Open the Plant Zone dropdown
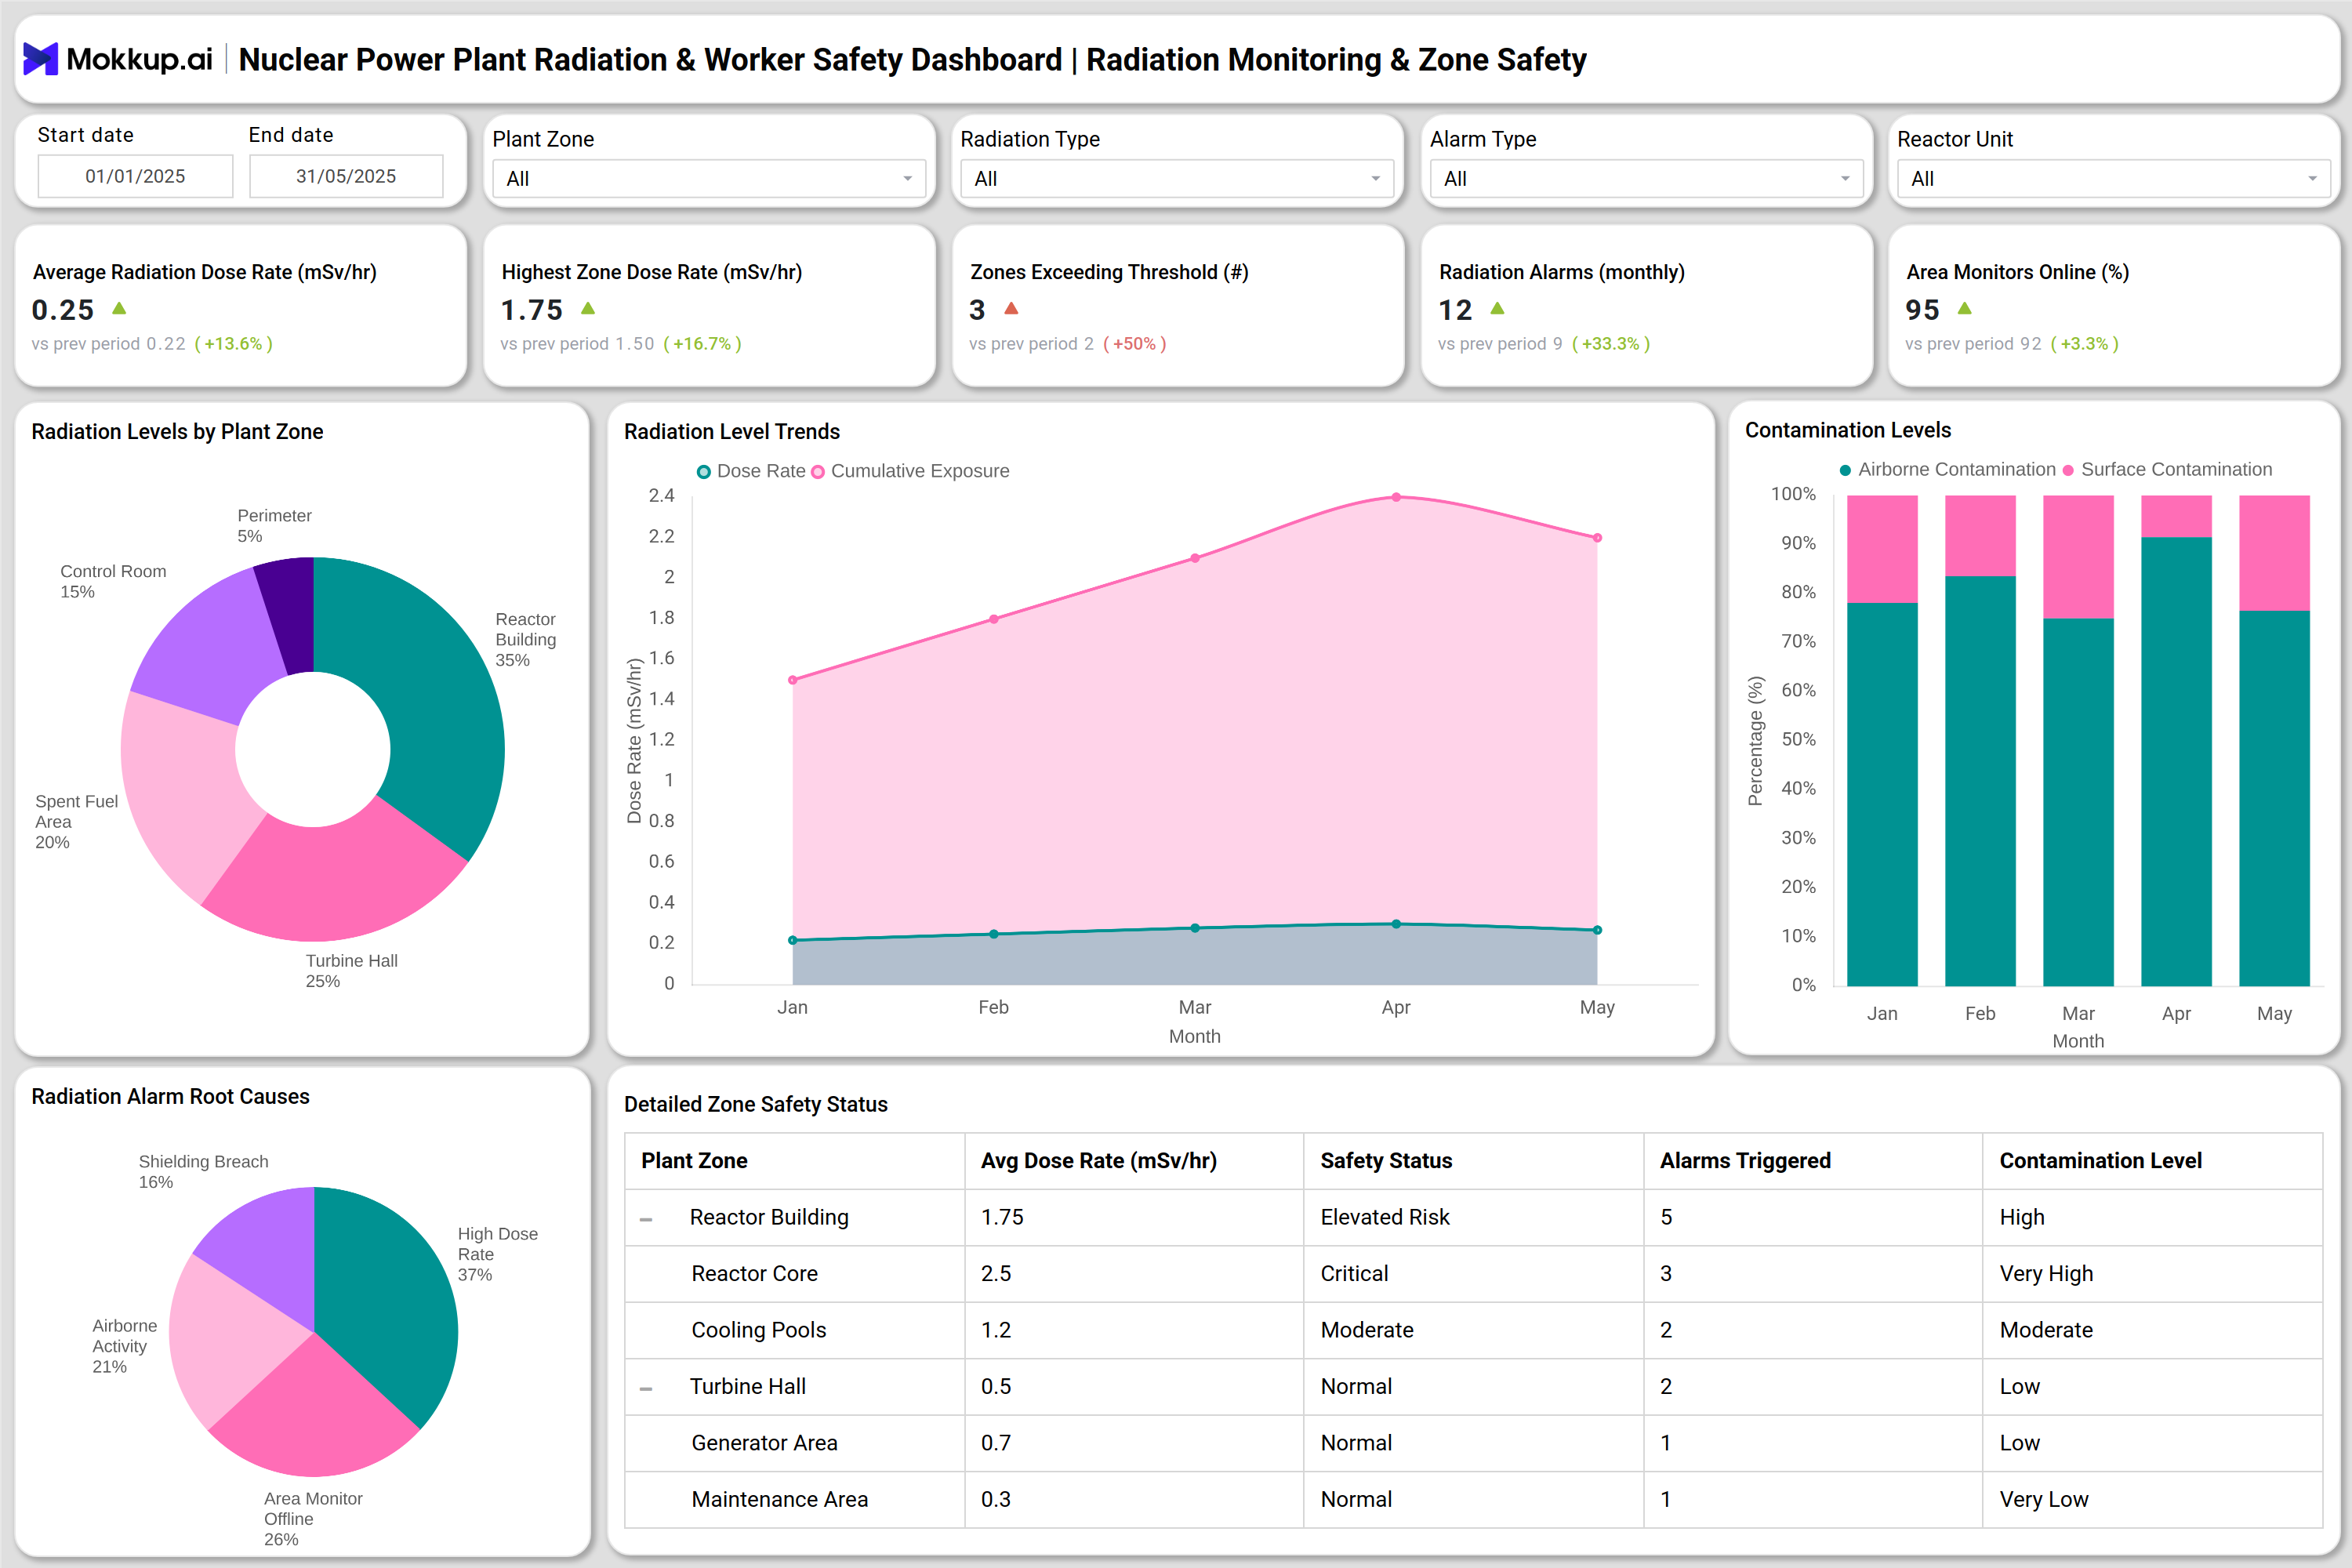 pyautogui.click(x=709, y=179)
